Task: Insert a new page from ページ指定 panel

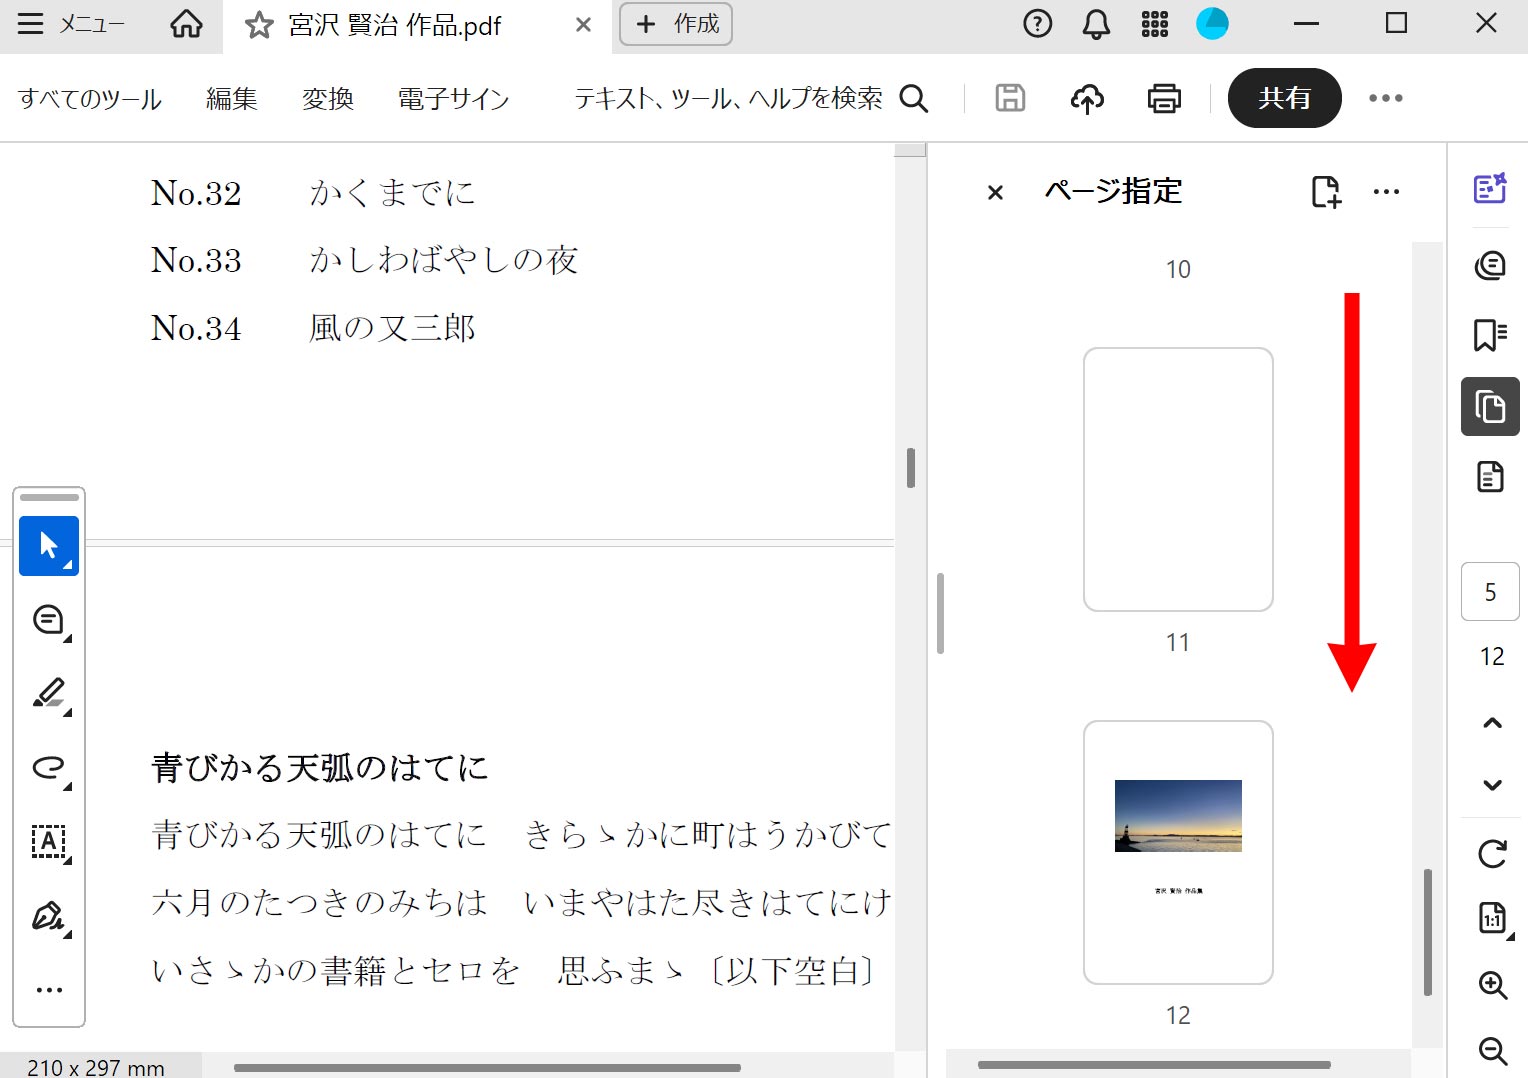Action: point(1326,192)
